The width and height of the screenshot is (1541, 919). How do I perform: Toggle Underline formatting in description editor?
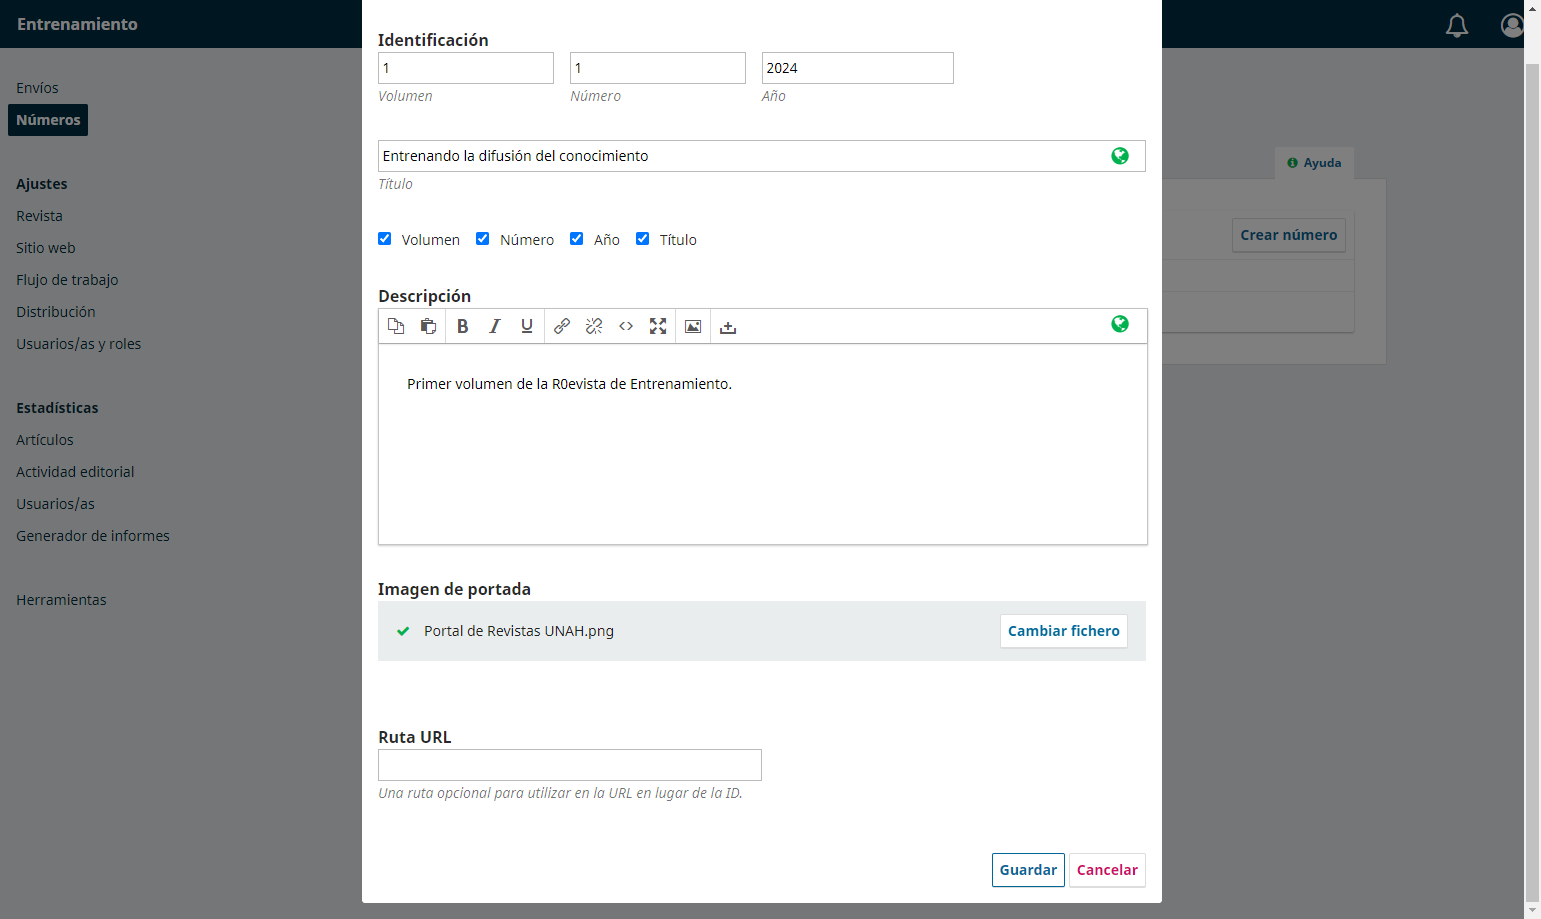coord(527,326)
